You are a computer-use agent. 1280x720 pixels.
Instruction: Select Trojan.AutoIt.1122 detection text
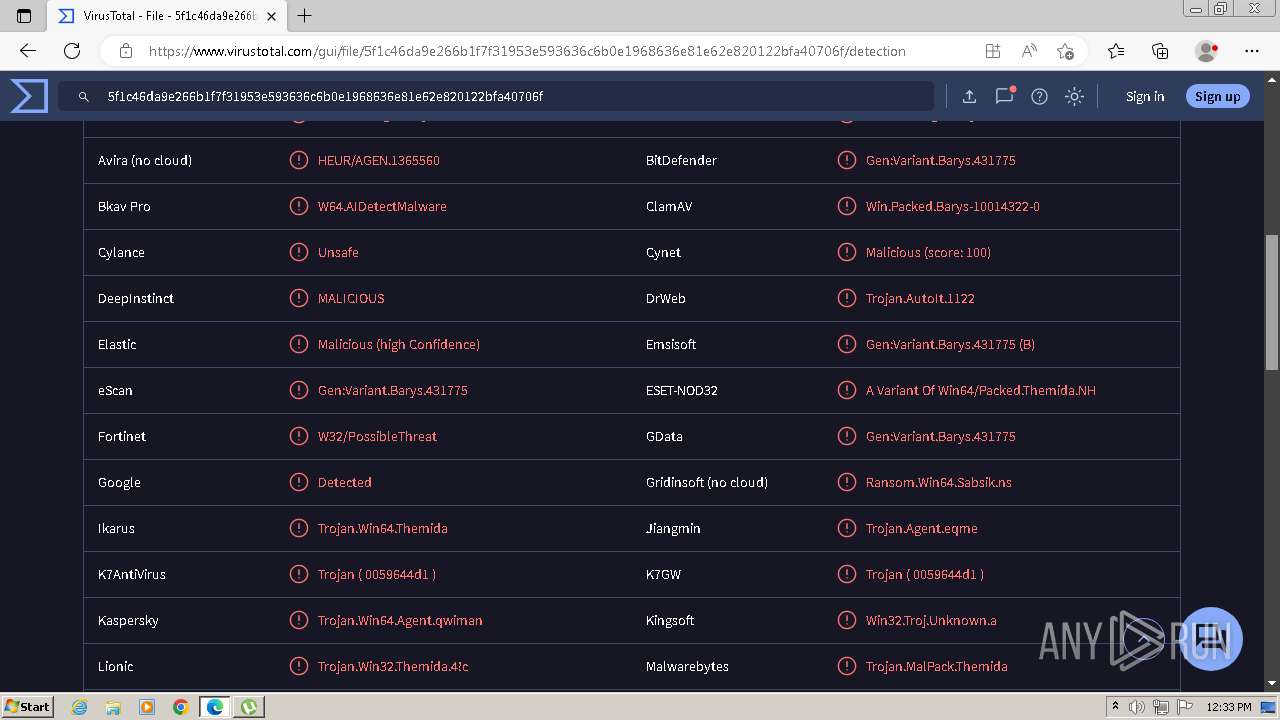point(920,298)
